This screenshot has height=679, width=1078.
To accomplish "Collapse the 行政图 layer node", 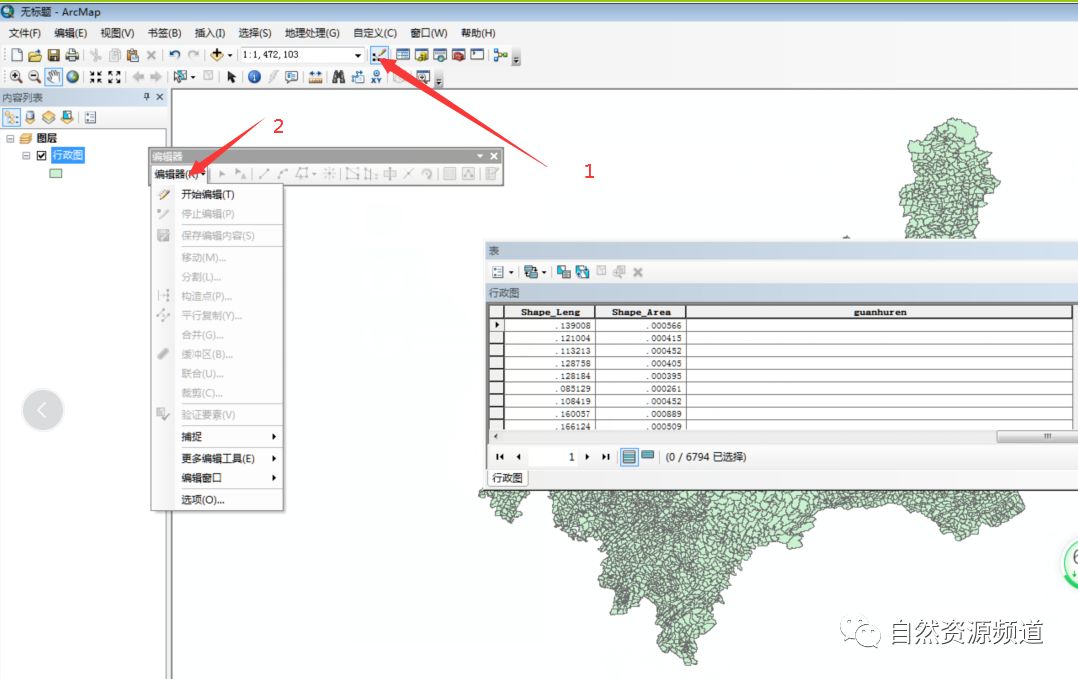I will 26,155.
